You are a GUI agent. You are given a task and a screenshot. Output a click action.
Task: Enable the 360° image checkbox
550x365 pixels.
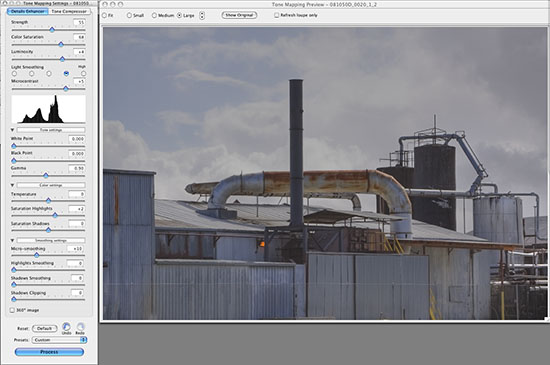click(x=12, y=310)
